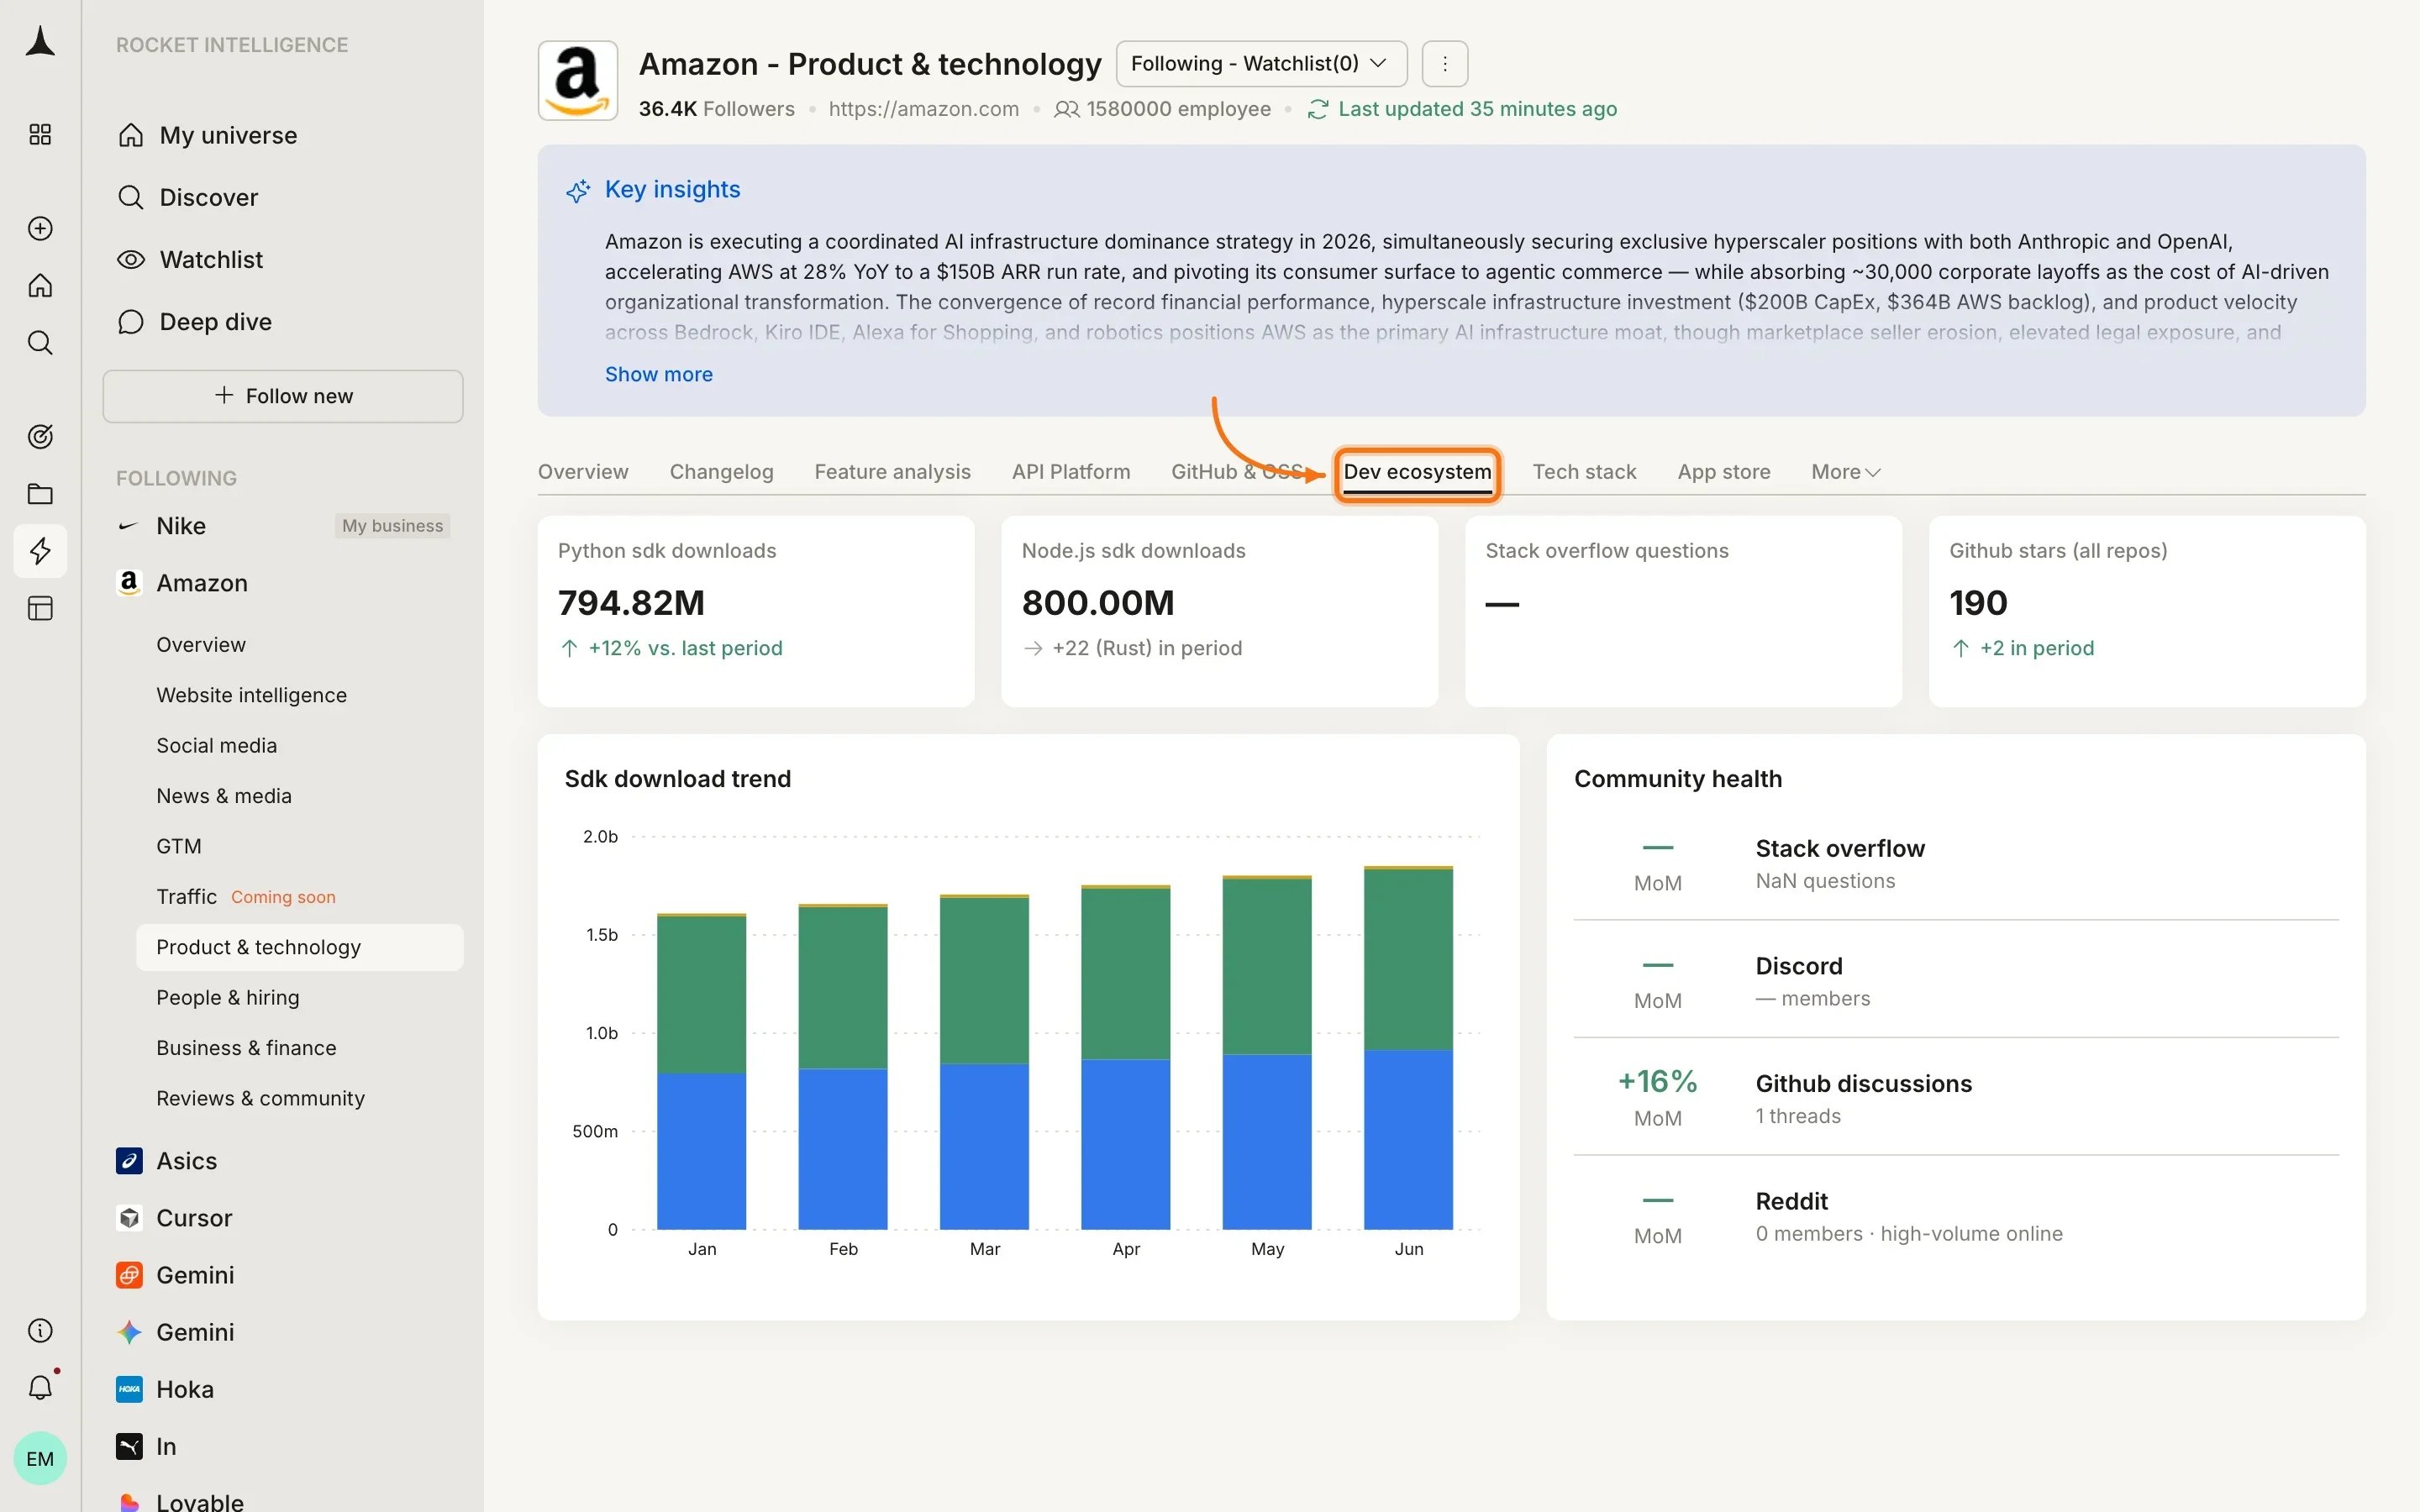Select Lovable in the Following list
This screenshot has width=2420, height=1512.
[x=200, y=1501]
